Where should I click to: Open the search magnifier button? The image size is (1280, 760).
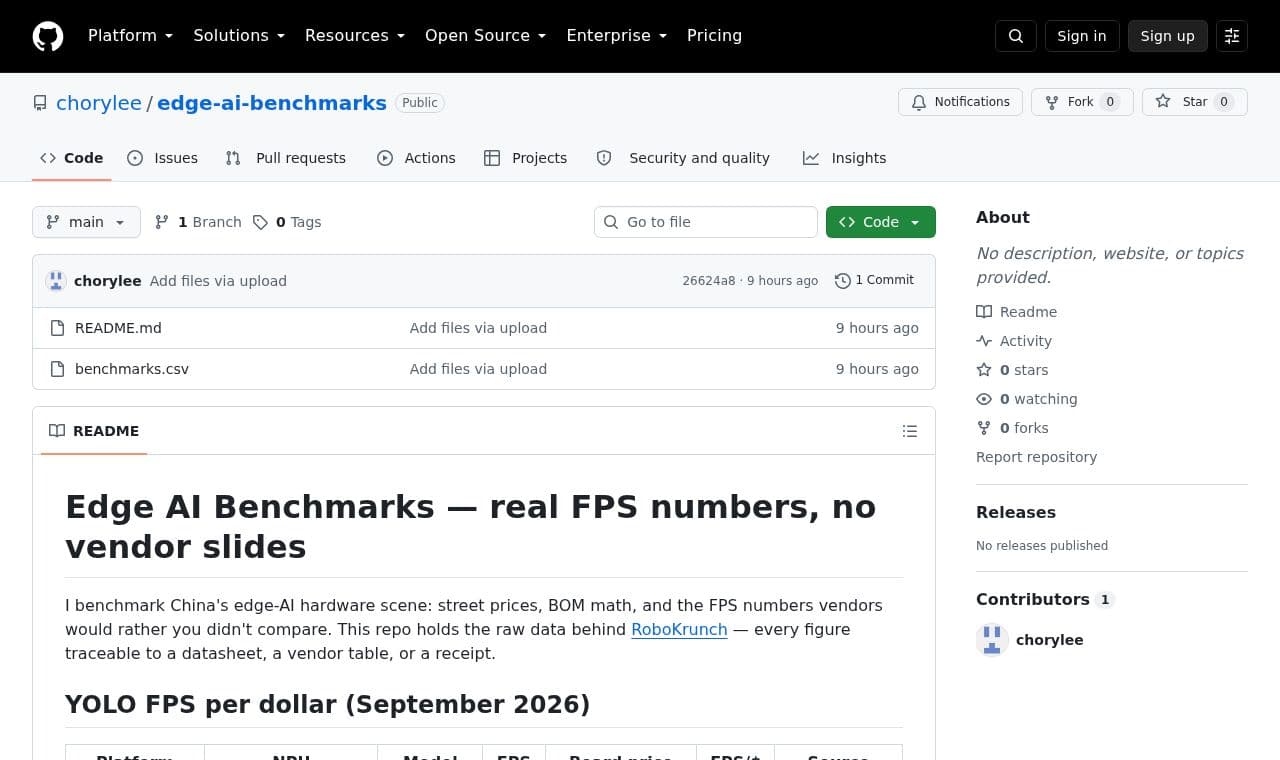click(1016, 36)
